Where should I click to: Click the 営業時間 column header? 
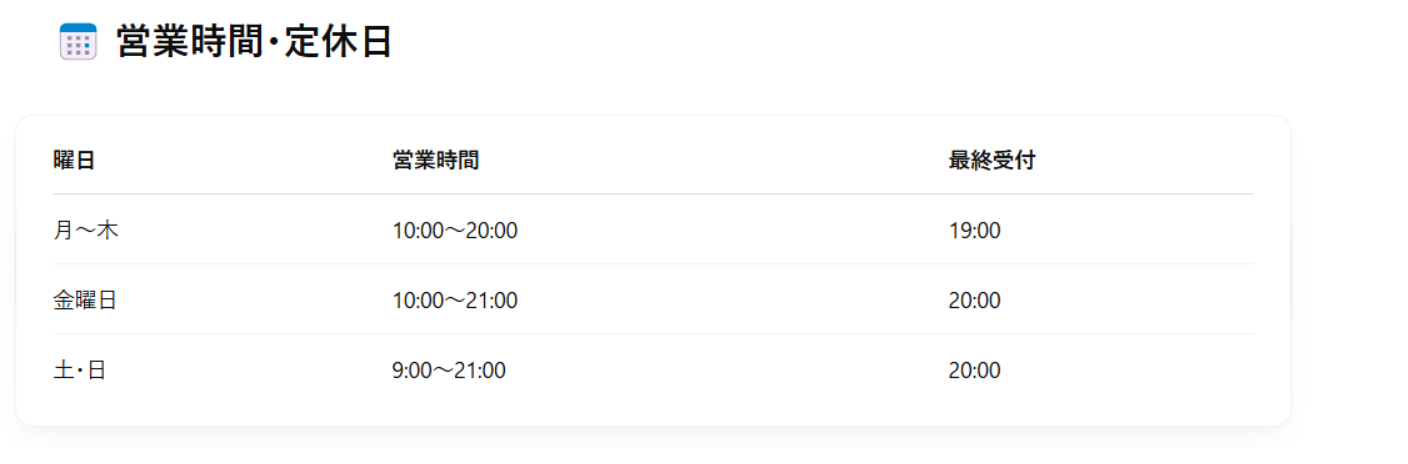click(x=436, y=160)
